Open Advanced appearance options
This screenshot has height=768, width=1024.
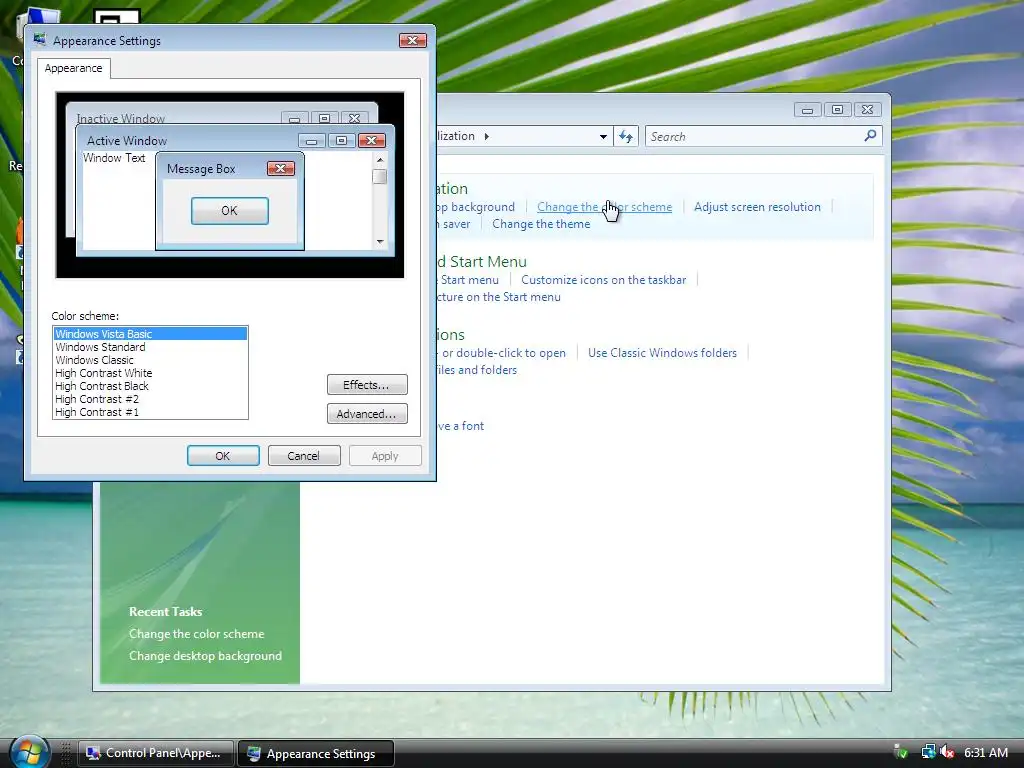click(367, 413)
